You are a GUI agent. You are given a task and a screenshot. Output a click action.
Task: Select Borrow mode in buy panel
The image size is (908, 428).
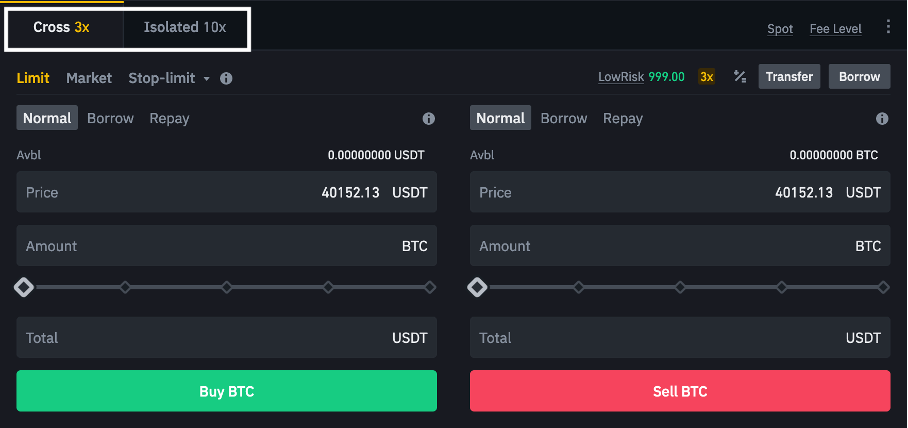(110, 118)
